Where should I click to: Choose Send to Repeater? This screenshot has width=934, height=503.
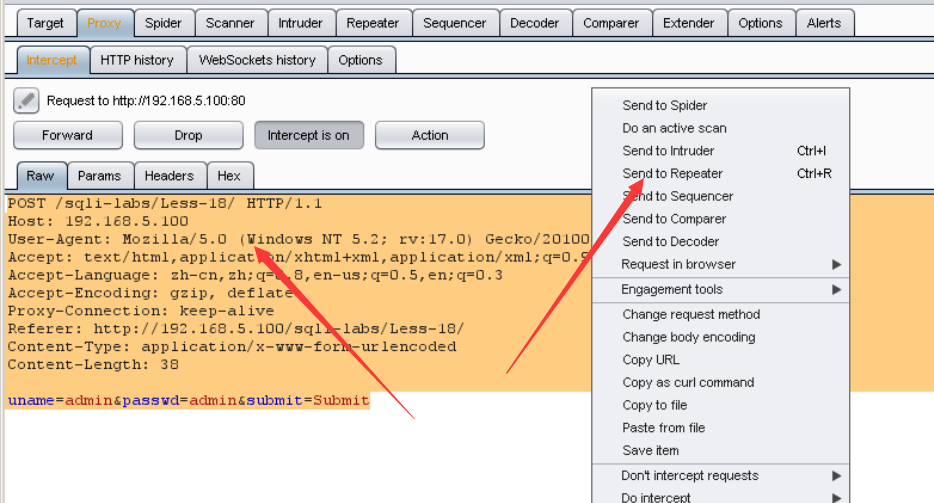click(720, 173)
